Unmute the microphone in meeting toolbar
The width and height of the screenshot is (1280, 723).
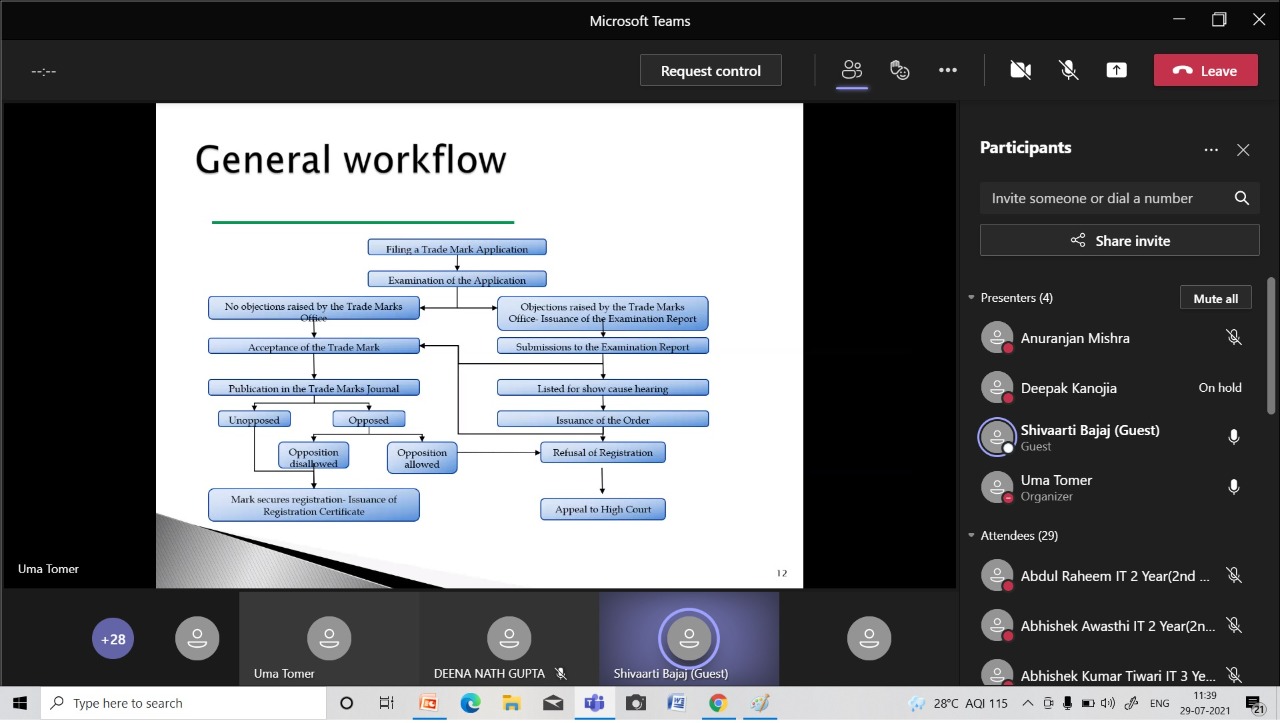(x=1068, y=70)
